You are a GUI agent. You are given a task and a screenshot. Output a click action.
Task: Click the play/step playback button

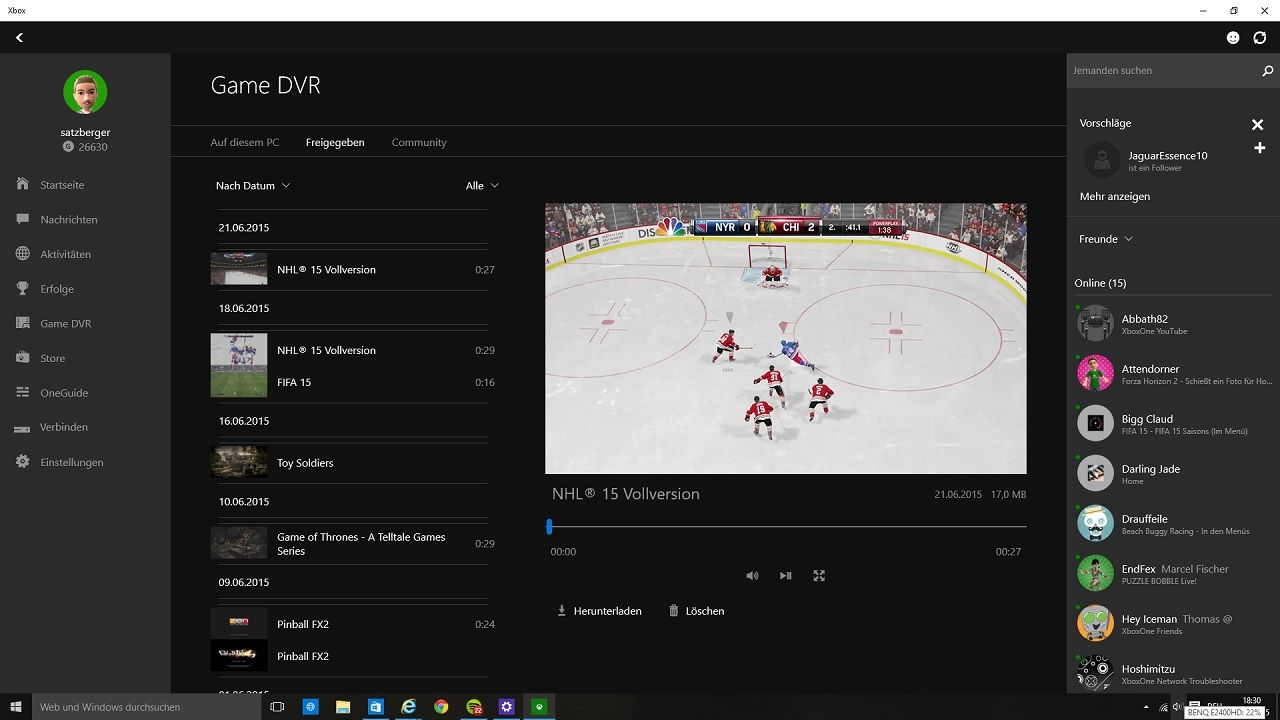point(785,576)
